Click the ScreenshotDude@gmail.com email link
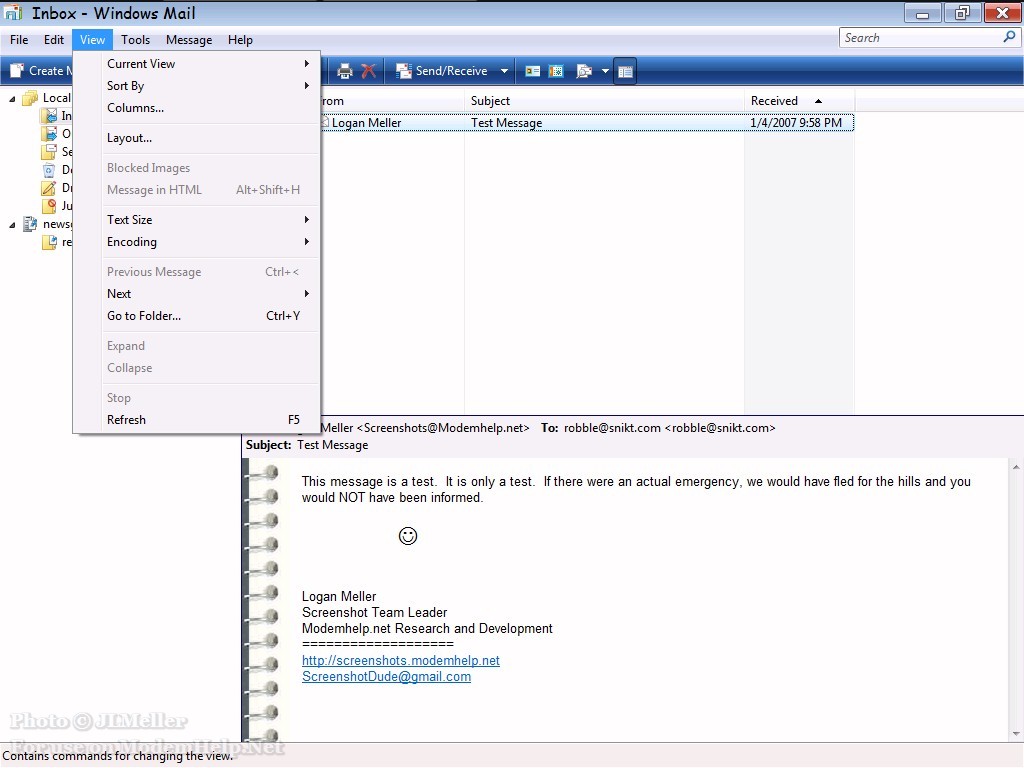1024x768 pixels. tap(386, 677)
